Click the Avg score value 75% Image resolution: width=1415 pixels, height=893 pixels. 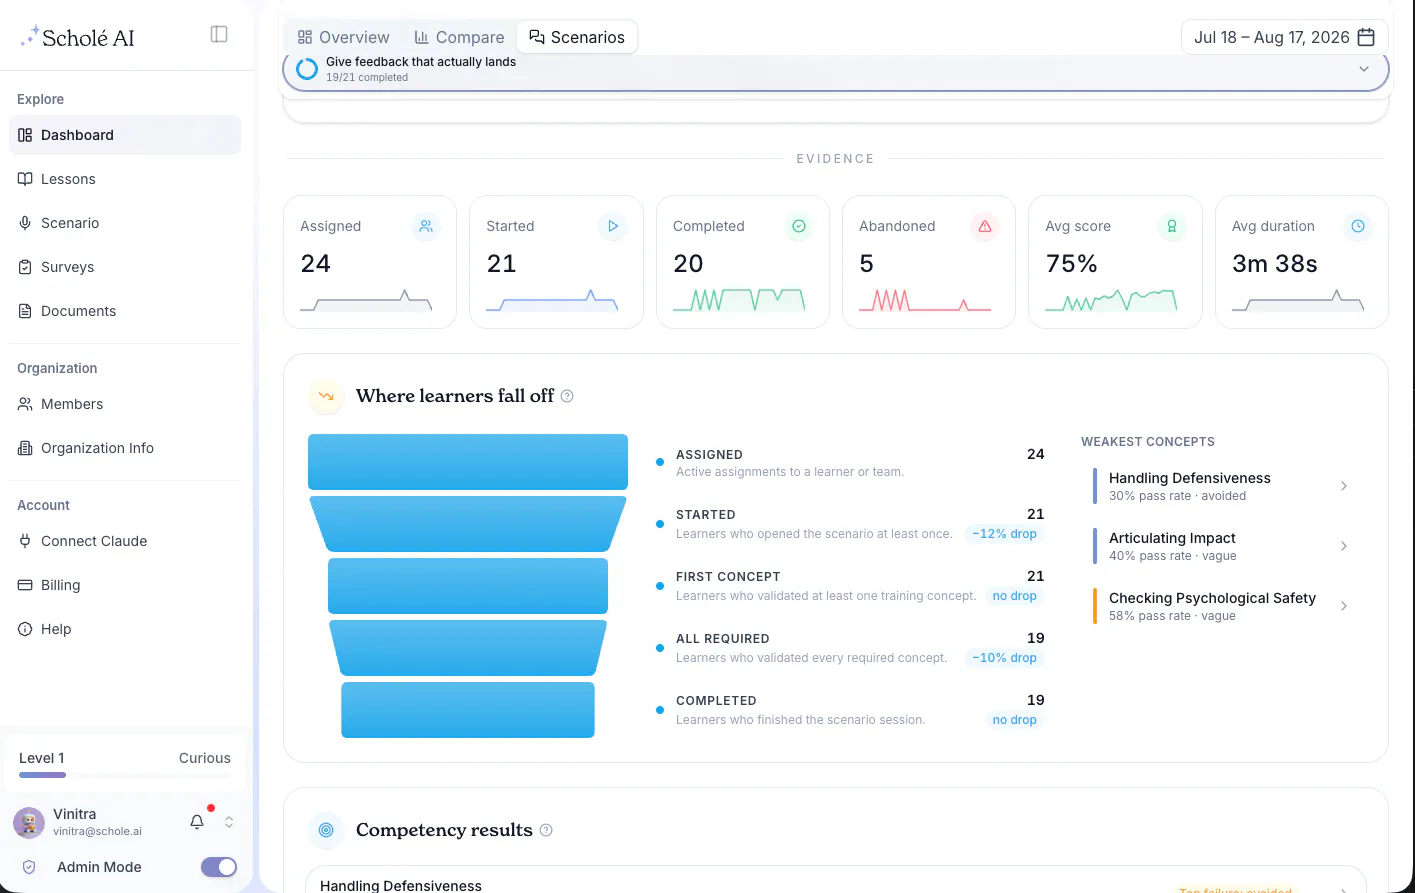coord(1071,264)
